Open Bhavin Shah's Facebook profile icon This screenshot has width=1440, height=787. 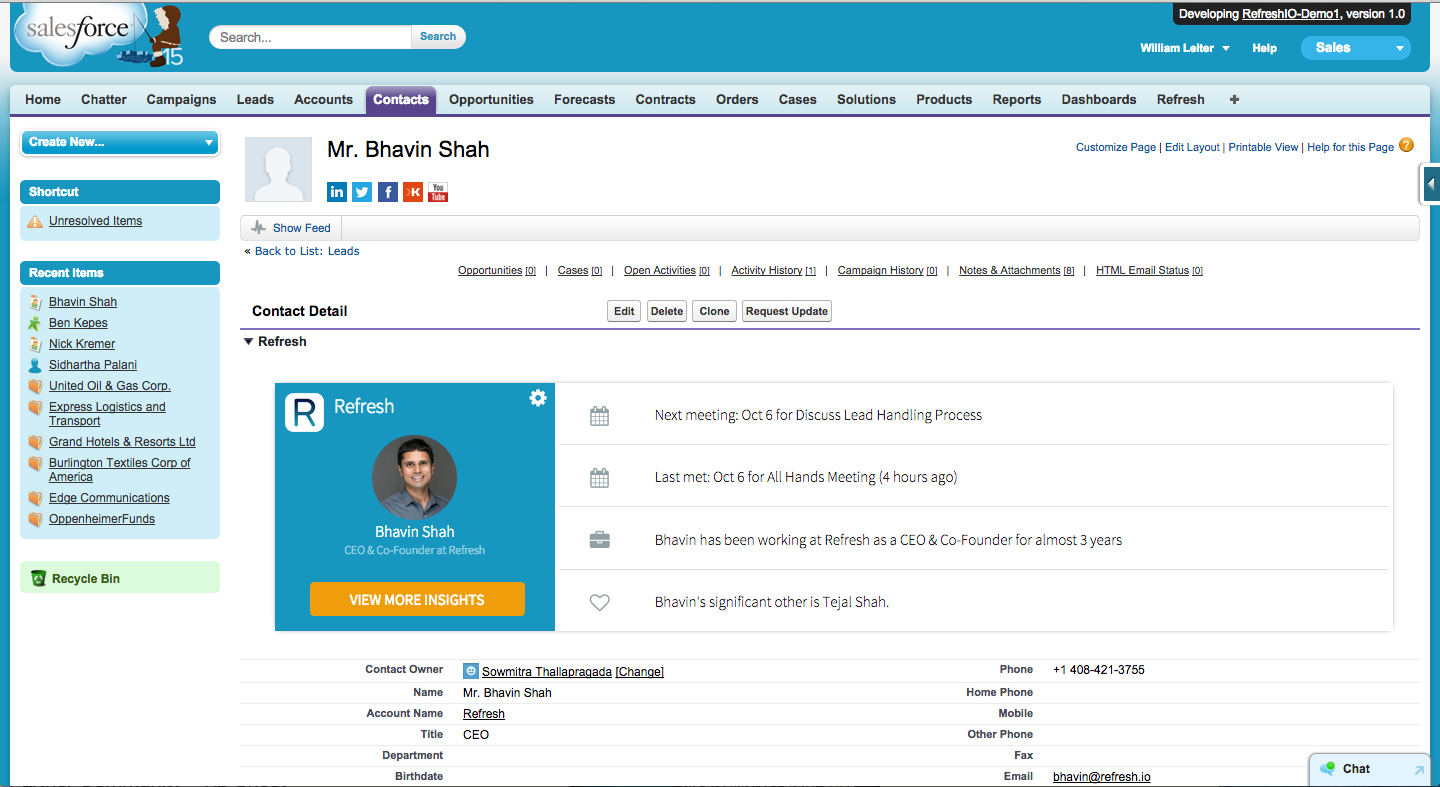pos(387,192)
